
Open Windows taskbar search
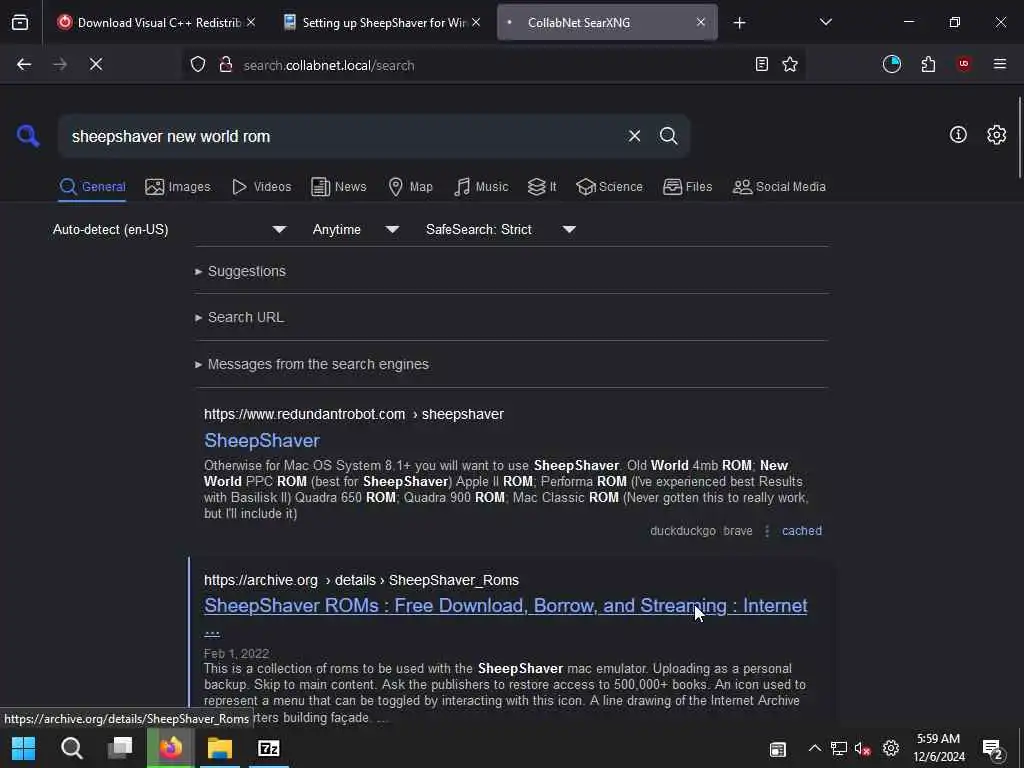pos(72,748)
